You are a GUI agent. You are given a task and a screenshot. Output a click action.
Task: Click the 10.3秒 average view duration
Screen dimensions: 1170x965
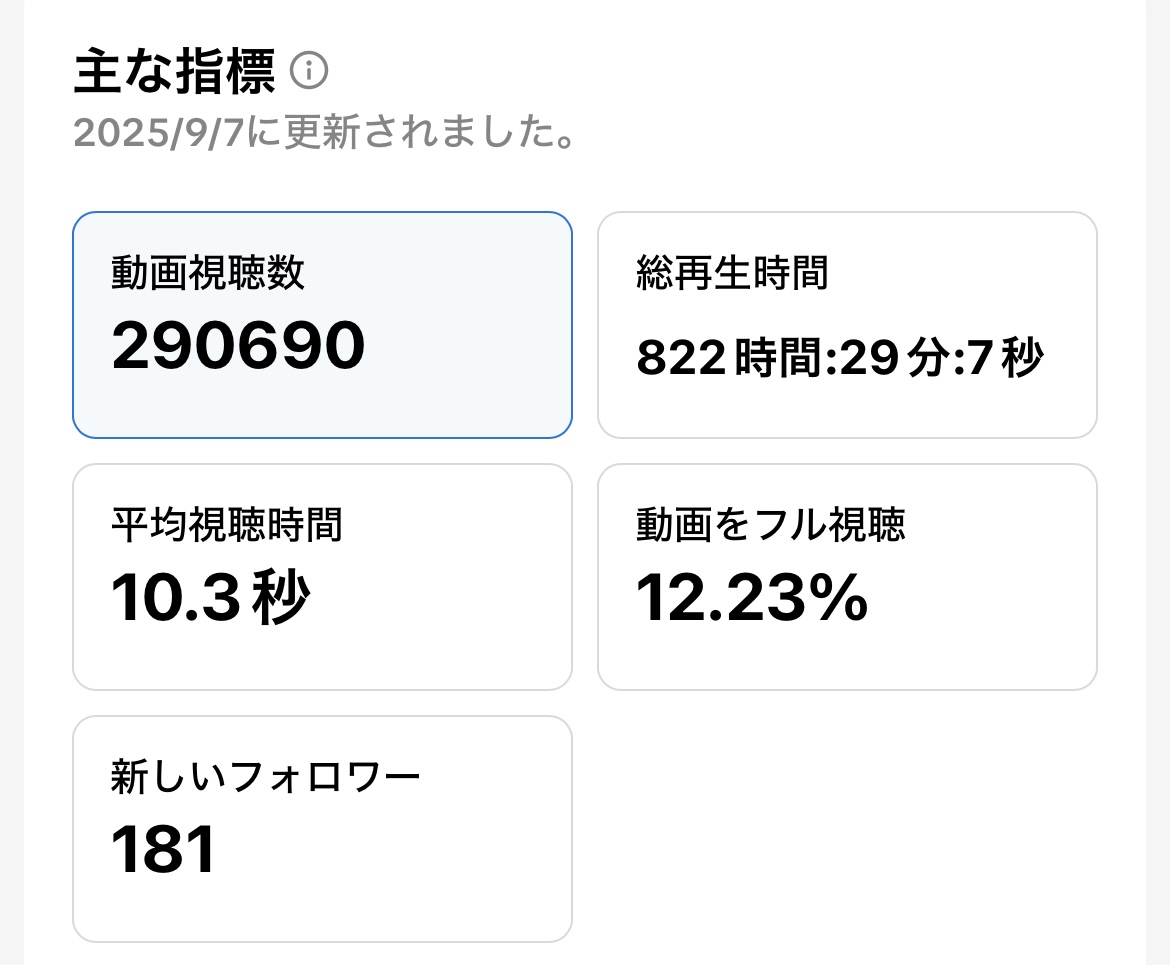(210, 597)
